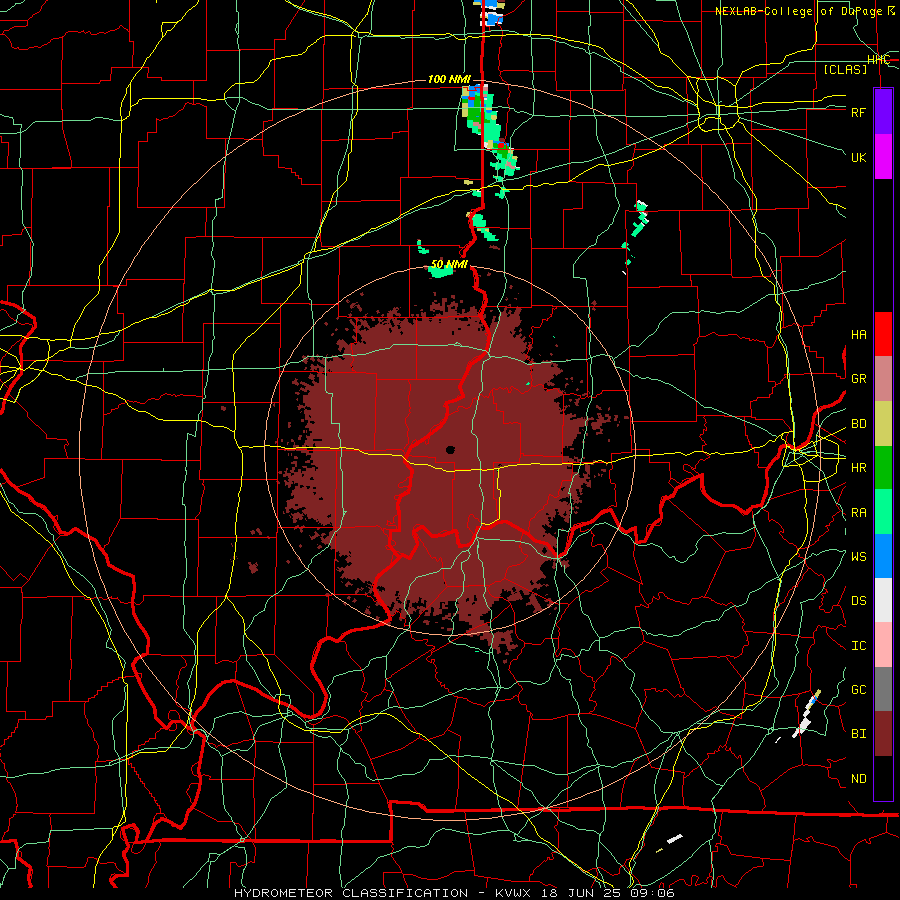
Task: Click the BD legend label
Action: pos(859,424)
